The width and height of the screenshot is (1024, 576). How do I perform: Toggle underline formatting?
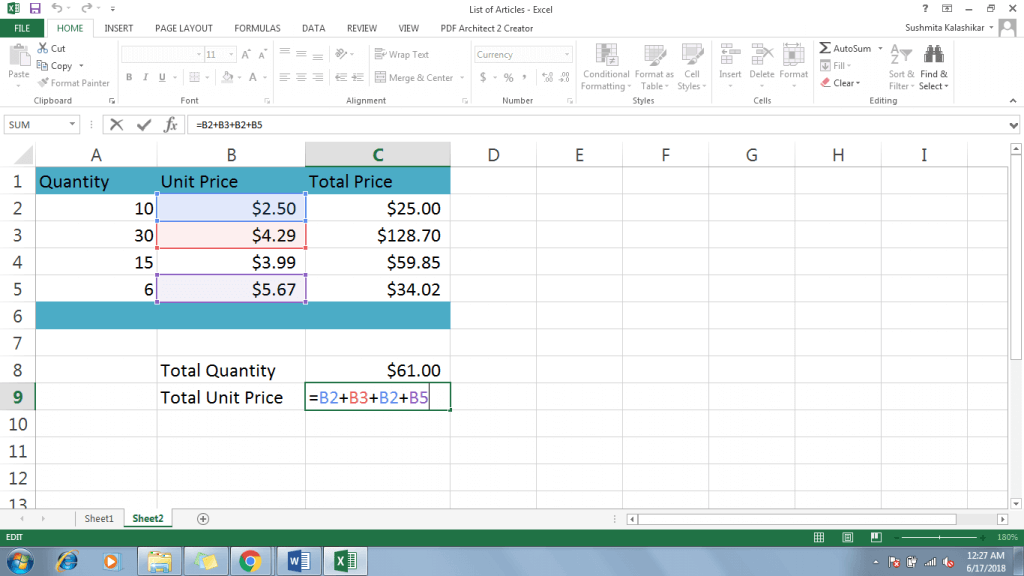(x=160, y=76)
